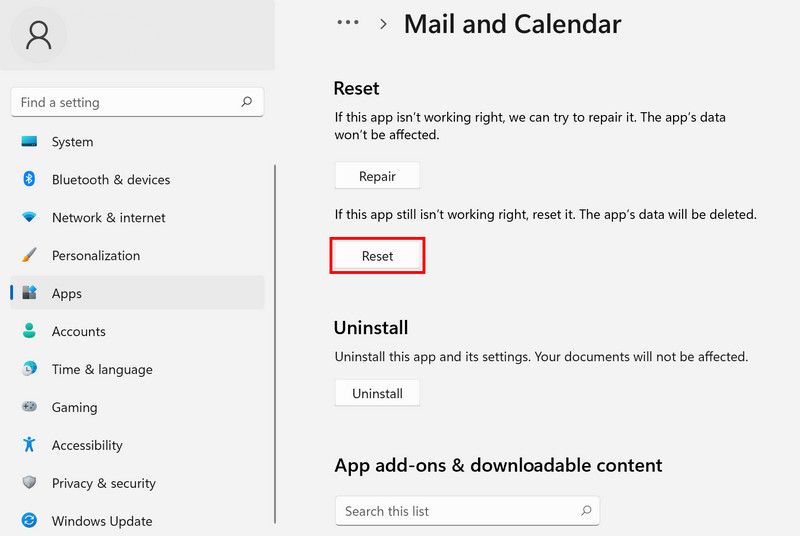
Task: Focus the Find a setting field
Action: 137,102
